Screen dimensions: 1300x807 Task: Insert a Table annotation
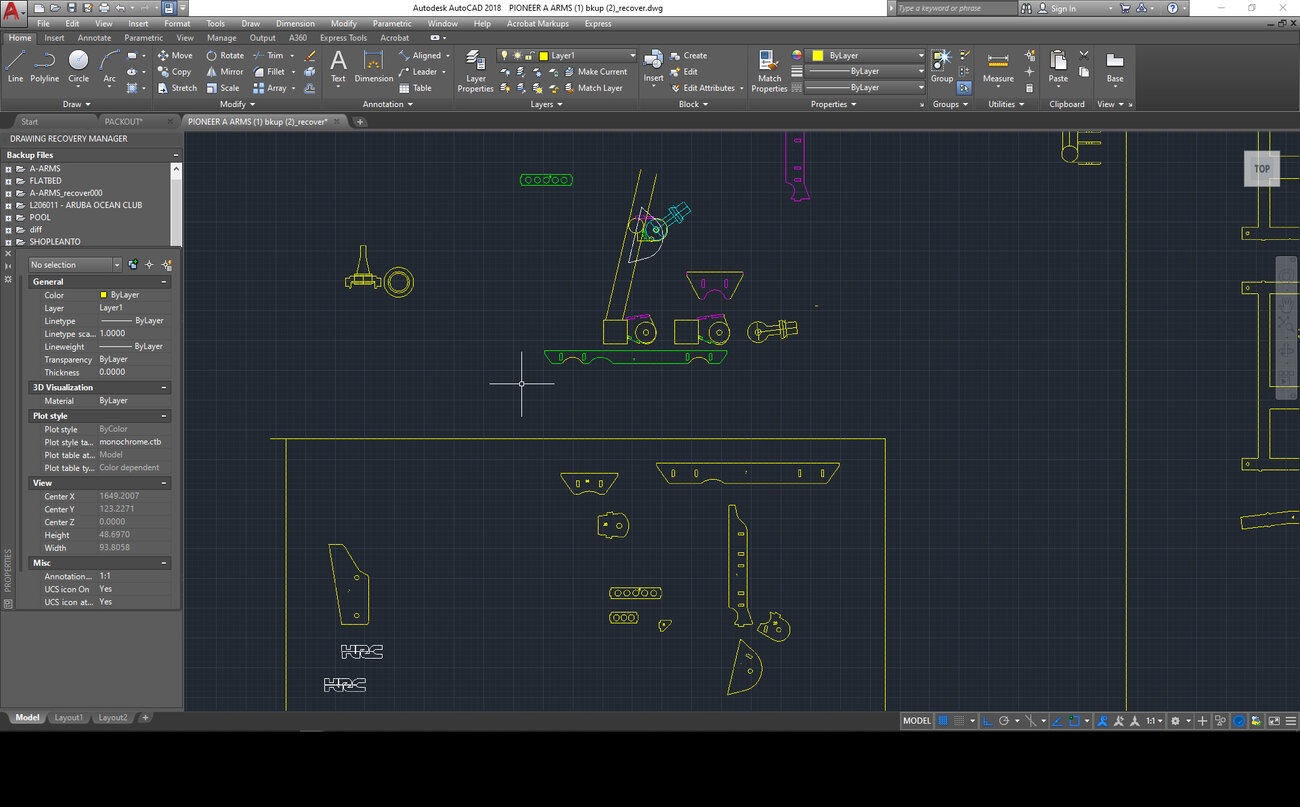point(415,88)
